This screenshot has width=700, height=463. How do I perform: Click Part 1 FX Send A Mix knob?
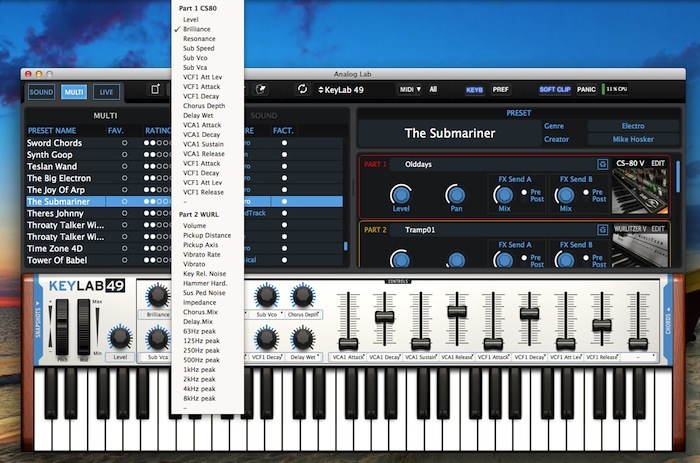point(504,195)
